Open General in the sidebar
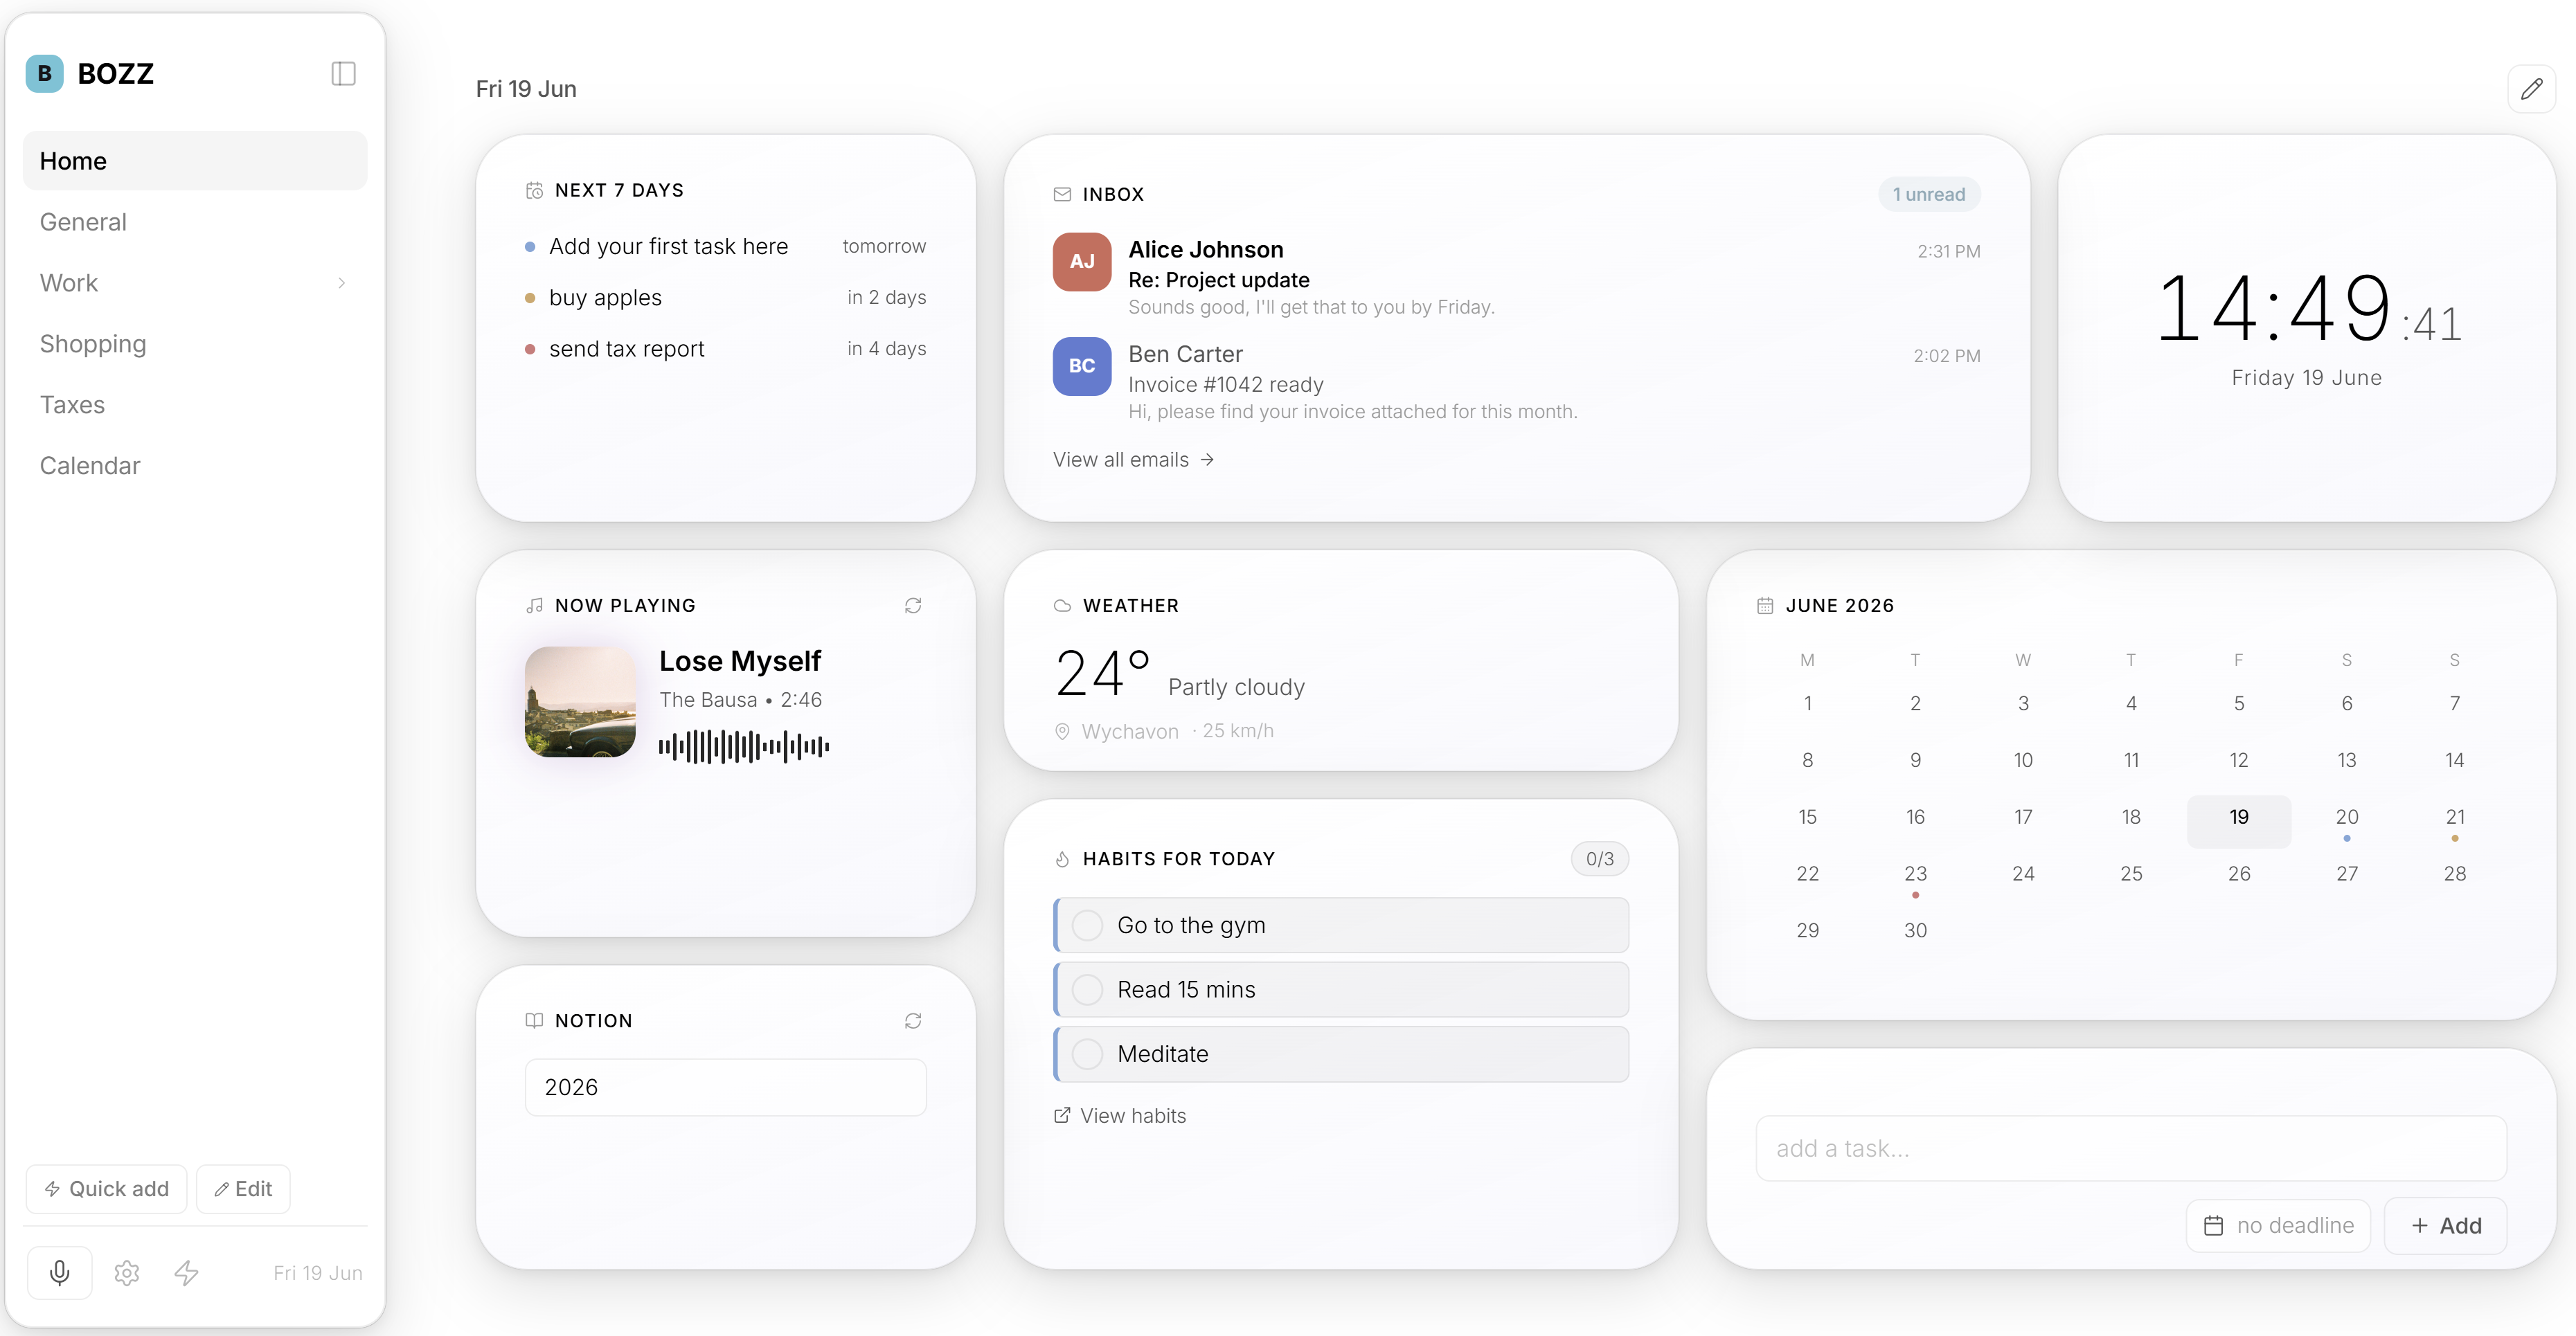Viewport: 2576px width, 1336px height. click(x=195, y=222)
